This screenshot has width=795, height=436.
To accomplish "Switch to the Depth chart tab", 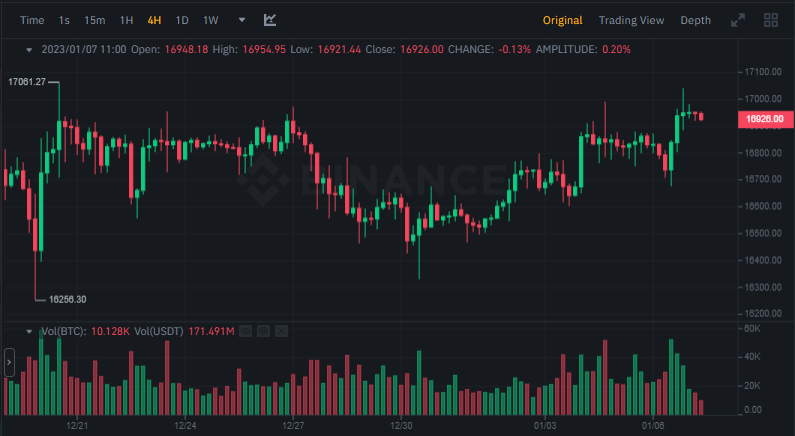I will point(696,20).
